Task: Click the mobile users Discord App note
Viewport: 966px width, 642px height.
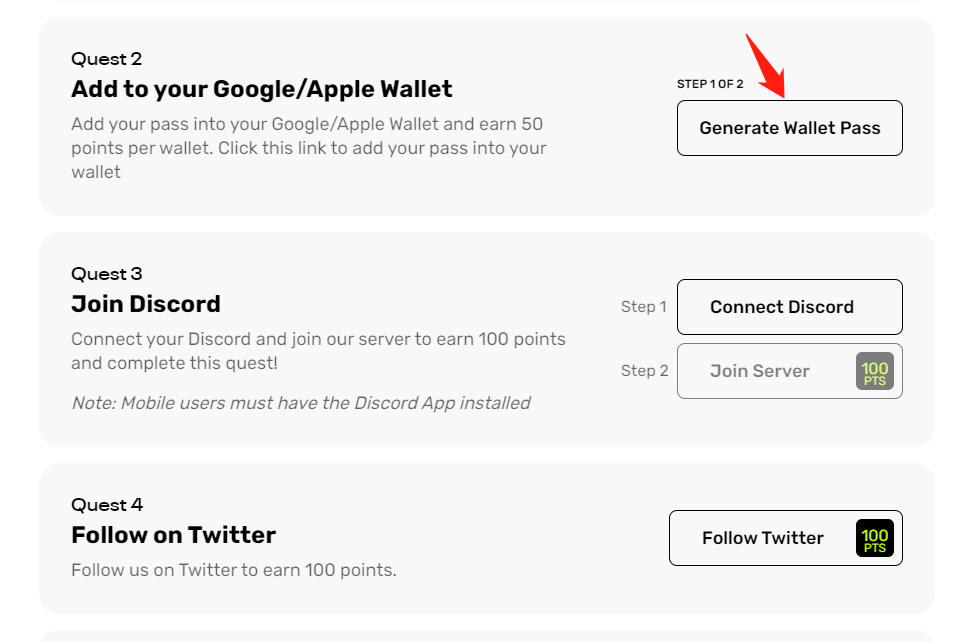Action: click(x=300, y=403)
